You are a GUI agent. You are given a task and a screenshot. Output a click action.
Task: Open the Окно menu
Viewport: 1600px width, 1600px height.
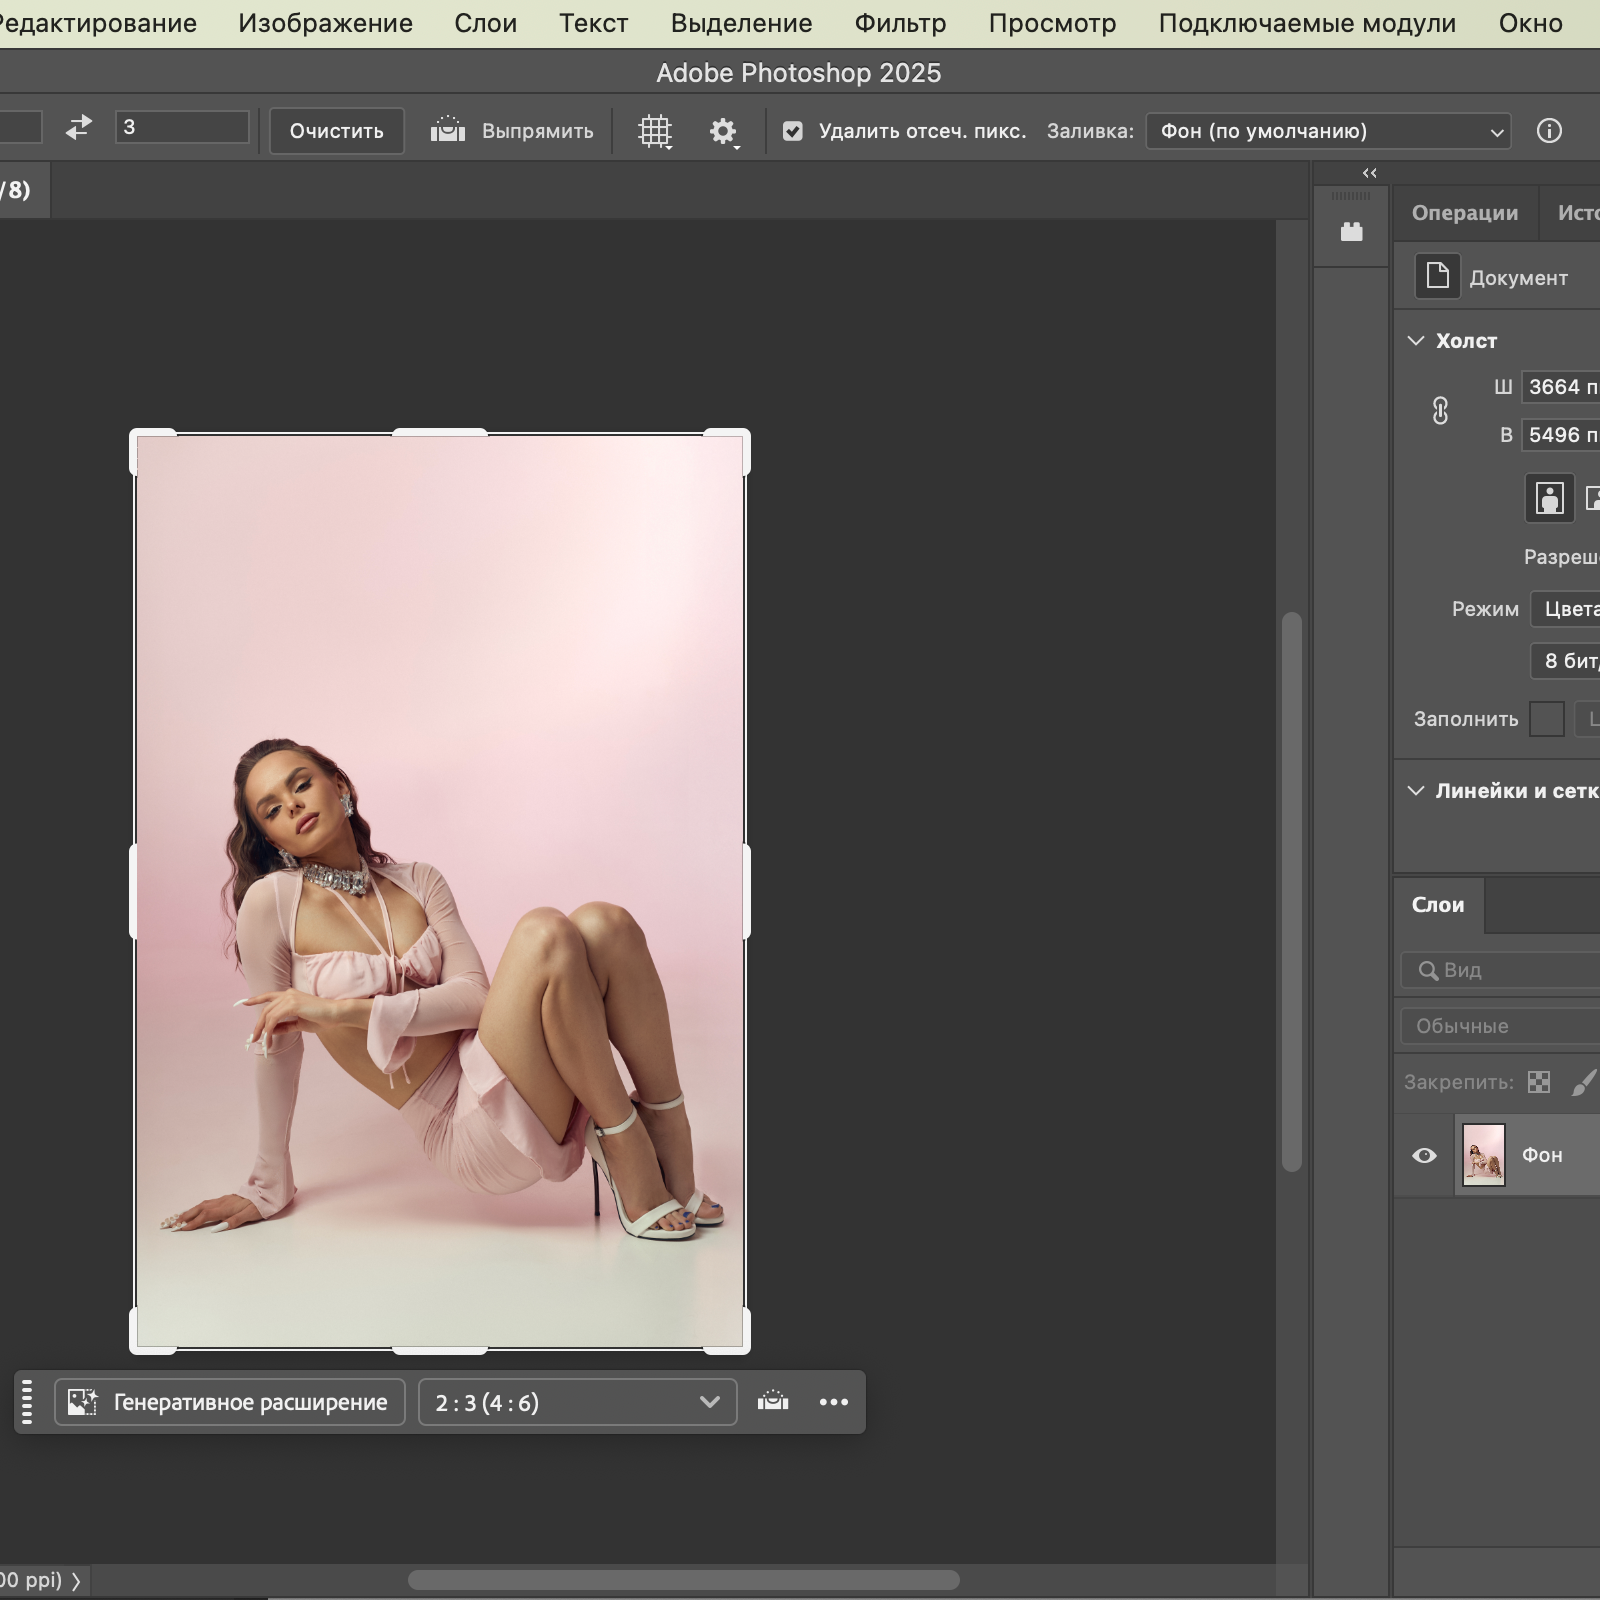point(1530,23)
